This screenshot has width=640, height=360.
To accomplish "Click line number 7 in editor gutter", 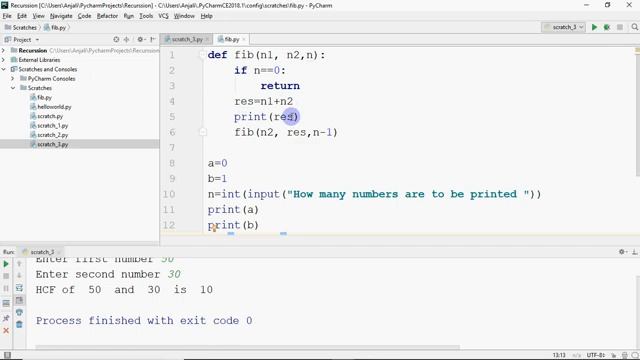I will [172, 147].
